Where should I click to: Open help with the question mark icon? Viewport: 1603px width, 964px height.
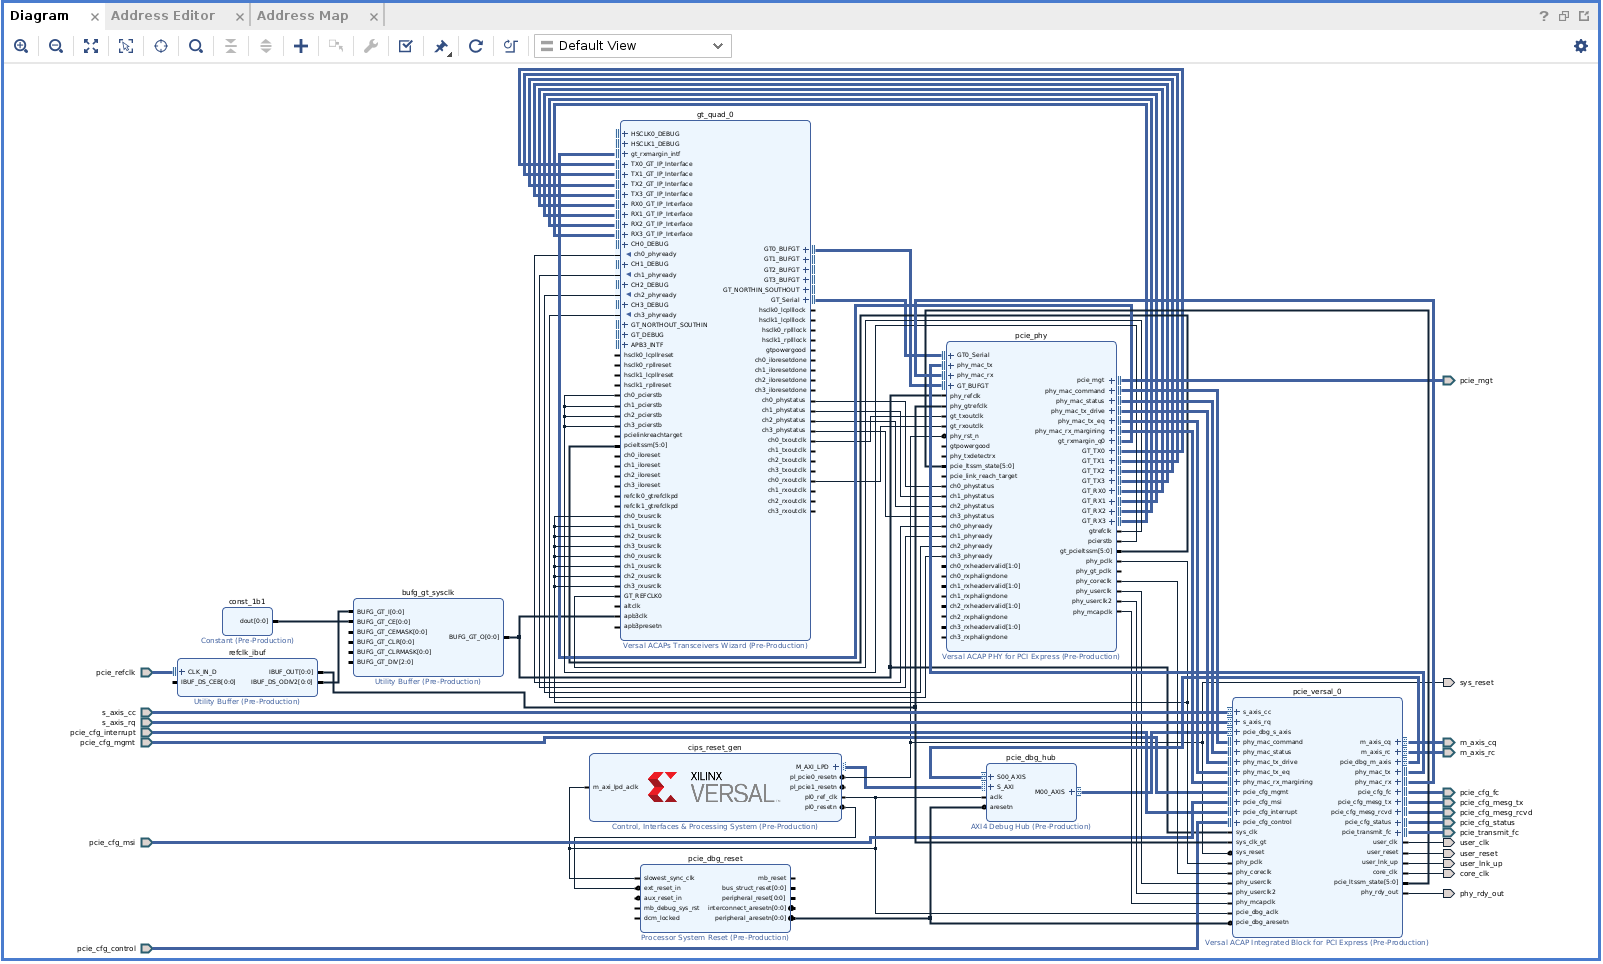pos(1544,16)
